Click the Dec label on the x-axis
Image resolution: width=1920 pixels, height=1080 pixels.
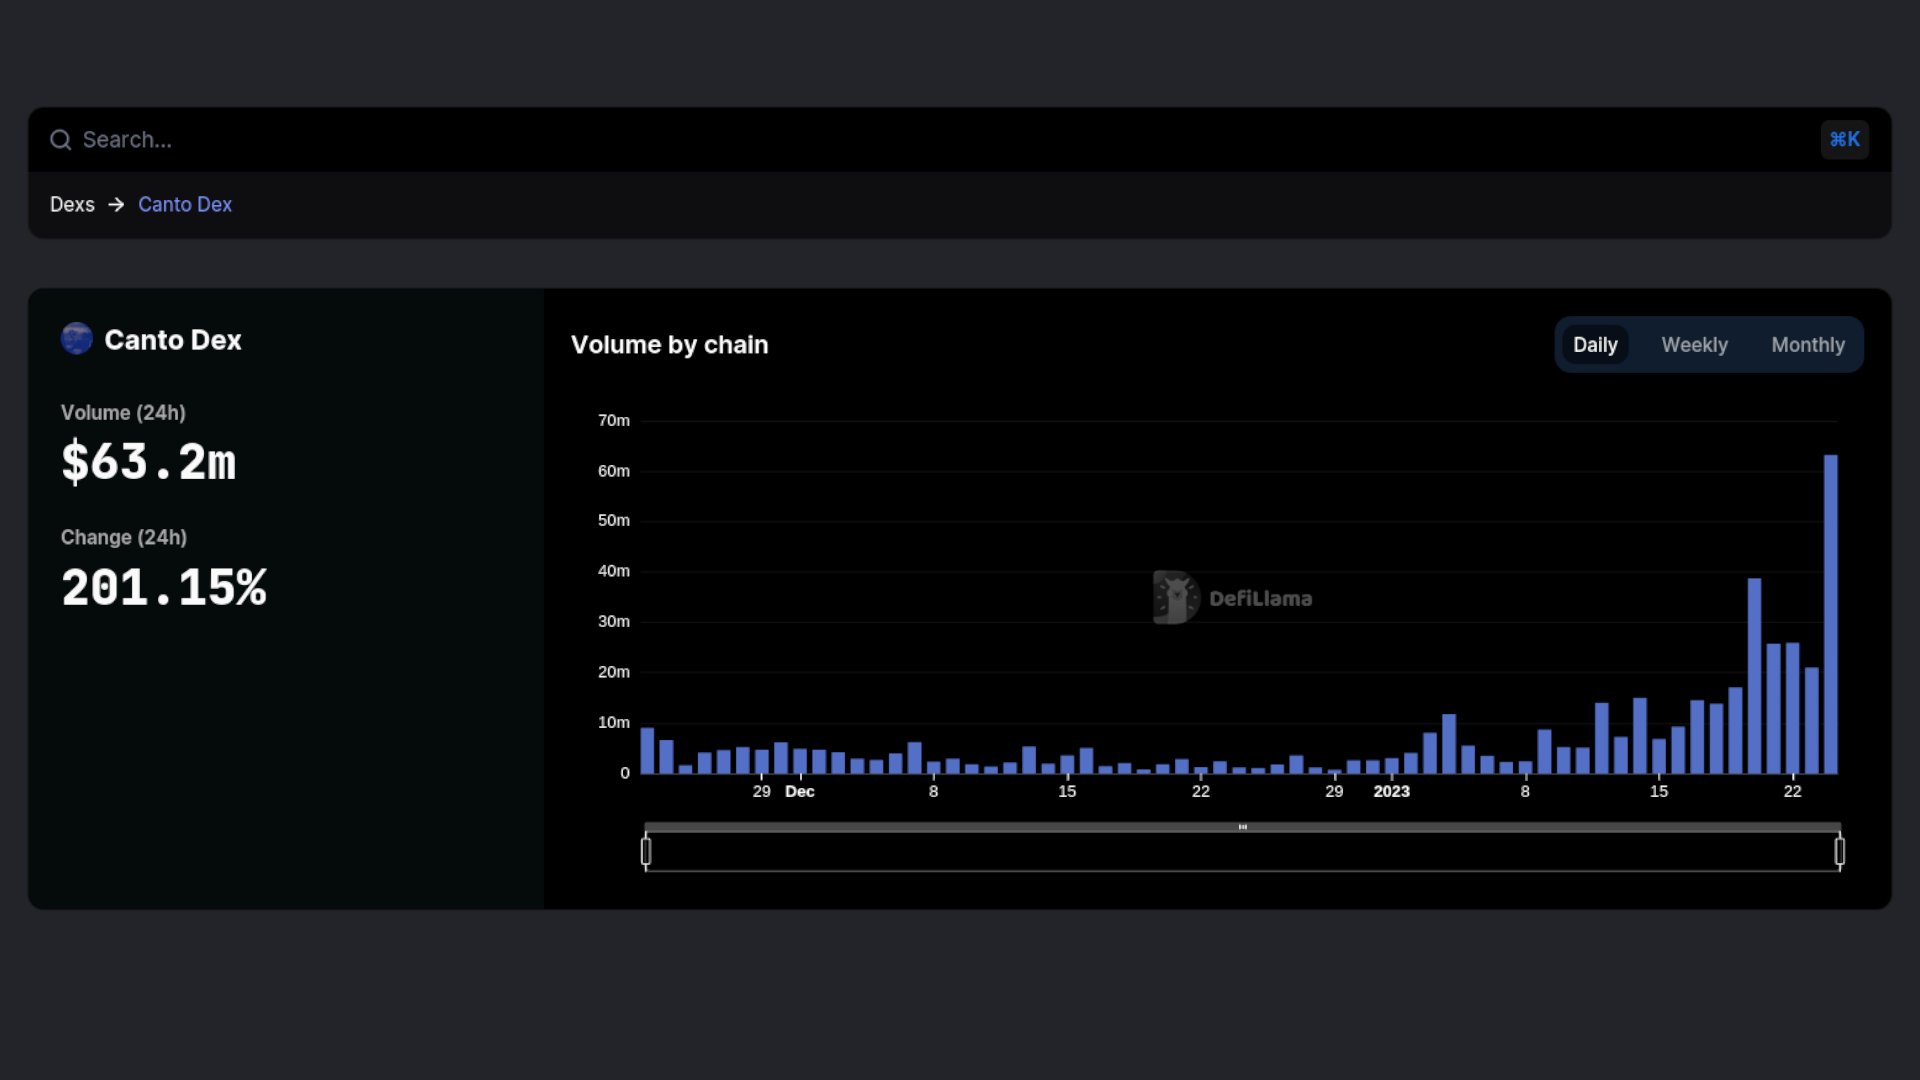799,791
